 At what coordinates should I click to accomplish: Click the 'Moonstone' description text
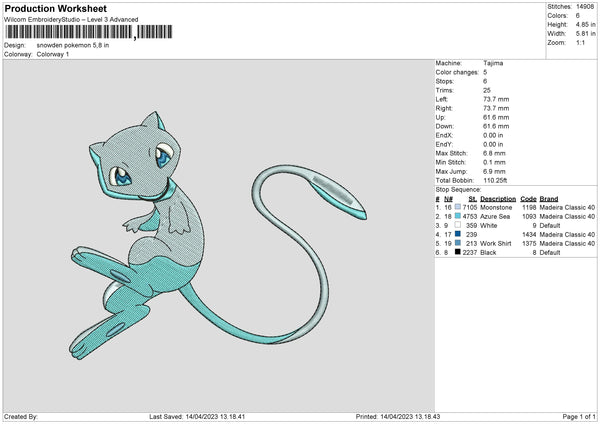tap(496, 207)
